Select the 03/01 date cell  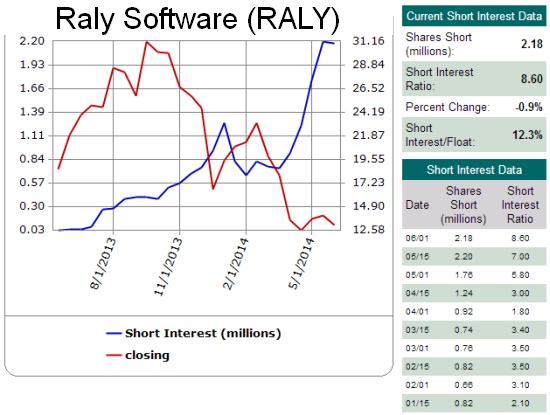417,348
